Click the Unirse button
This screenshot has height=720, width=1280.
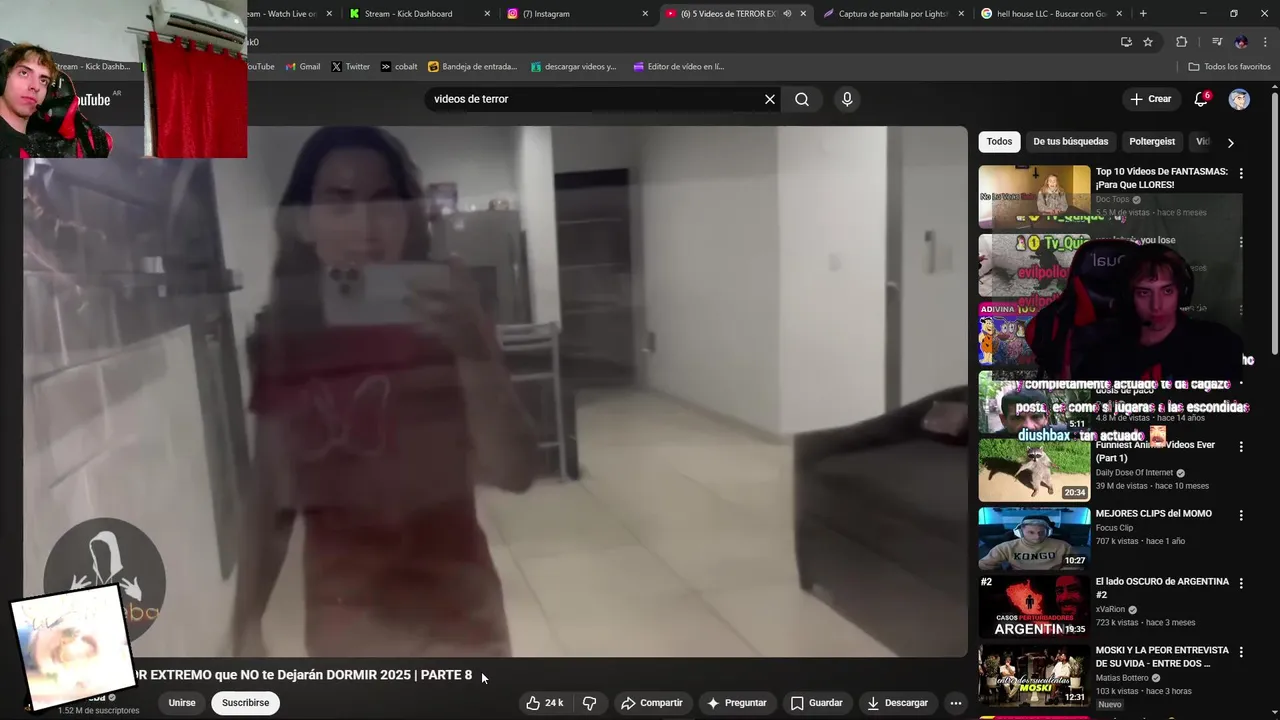[182, 703]
